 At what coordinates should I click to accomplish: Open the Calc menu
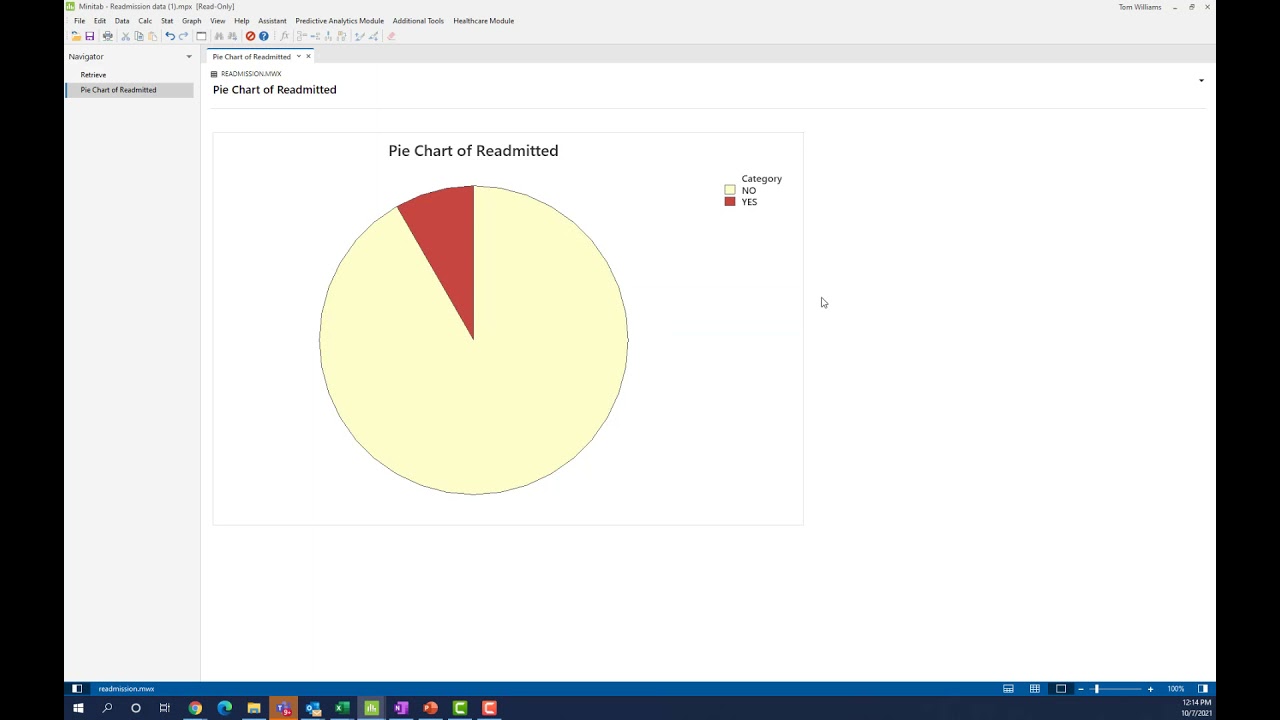[x=145, y=21]
